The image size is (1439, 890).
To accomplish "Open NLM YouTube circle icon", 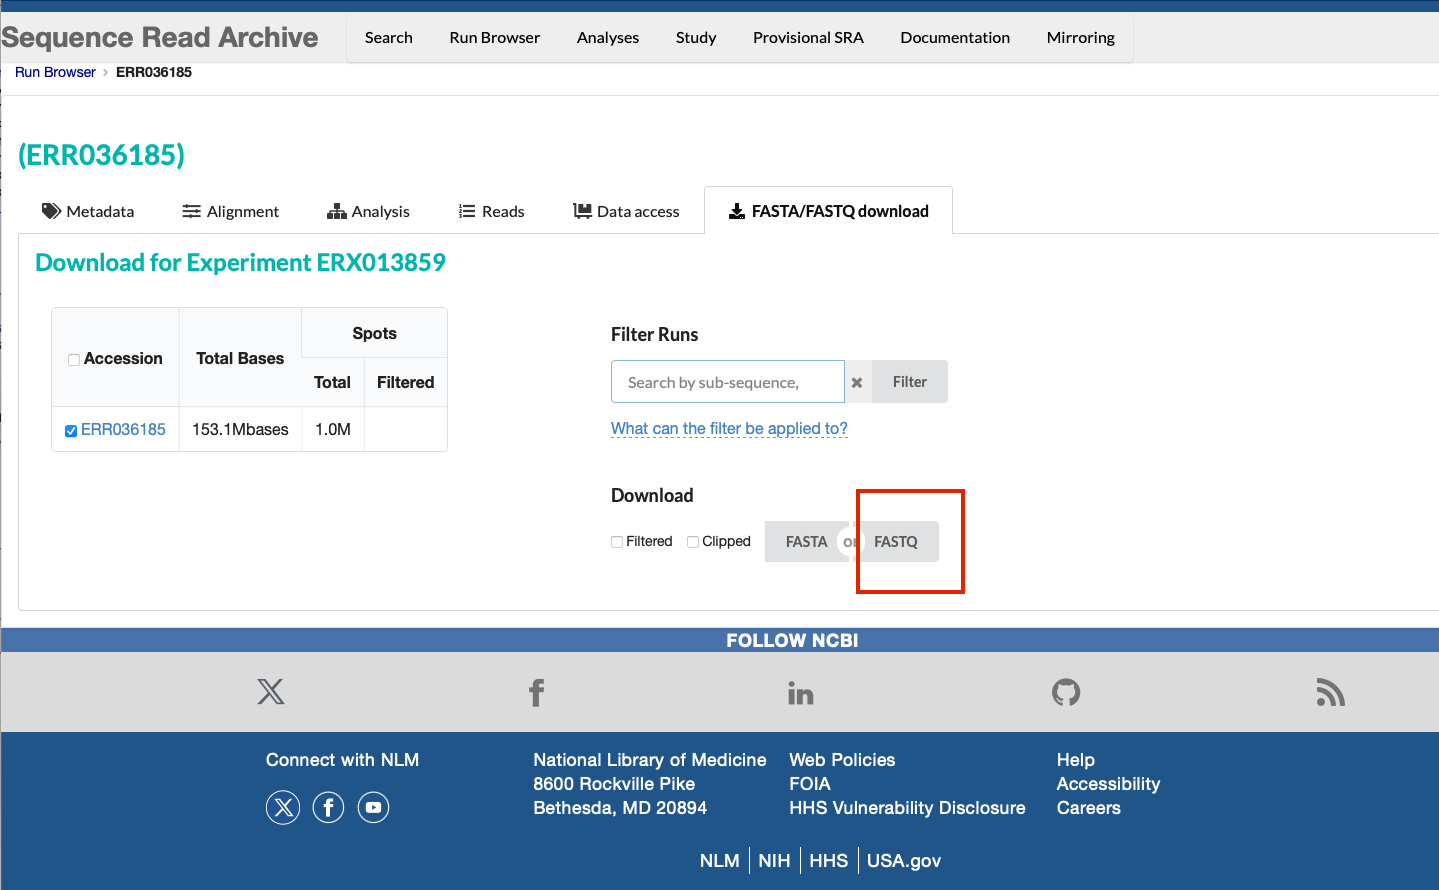I will coord(373,807).
